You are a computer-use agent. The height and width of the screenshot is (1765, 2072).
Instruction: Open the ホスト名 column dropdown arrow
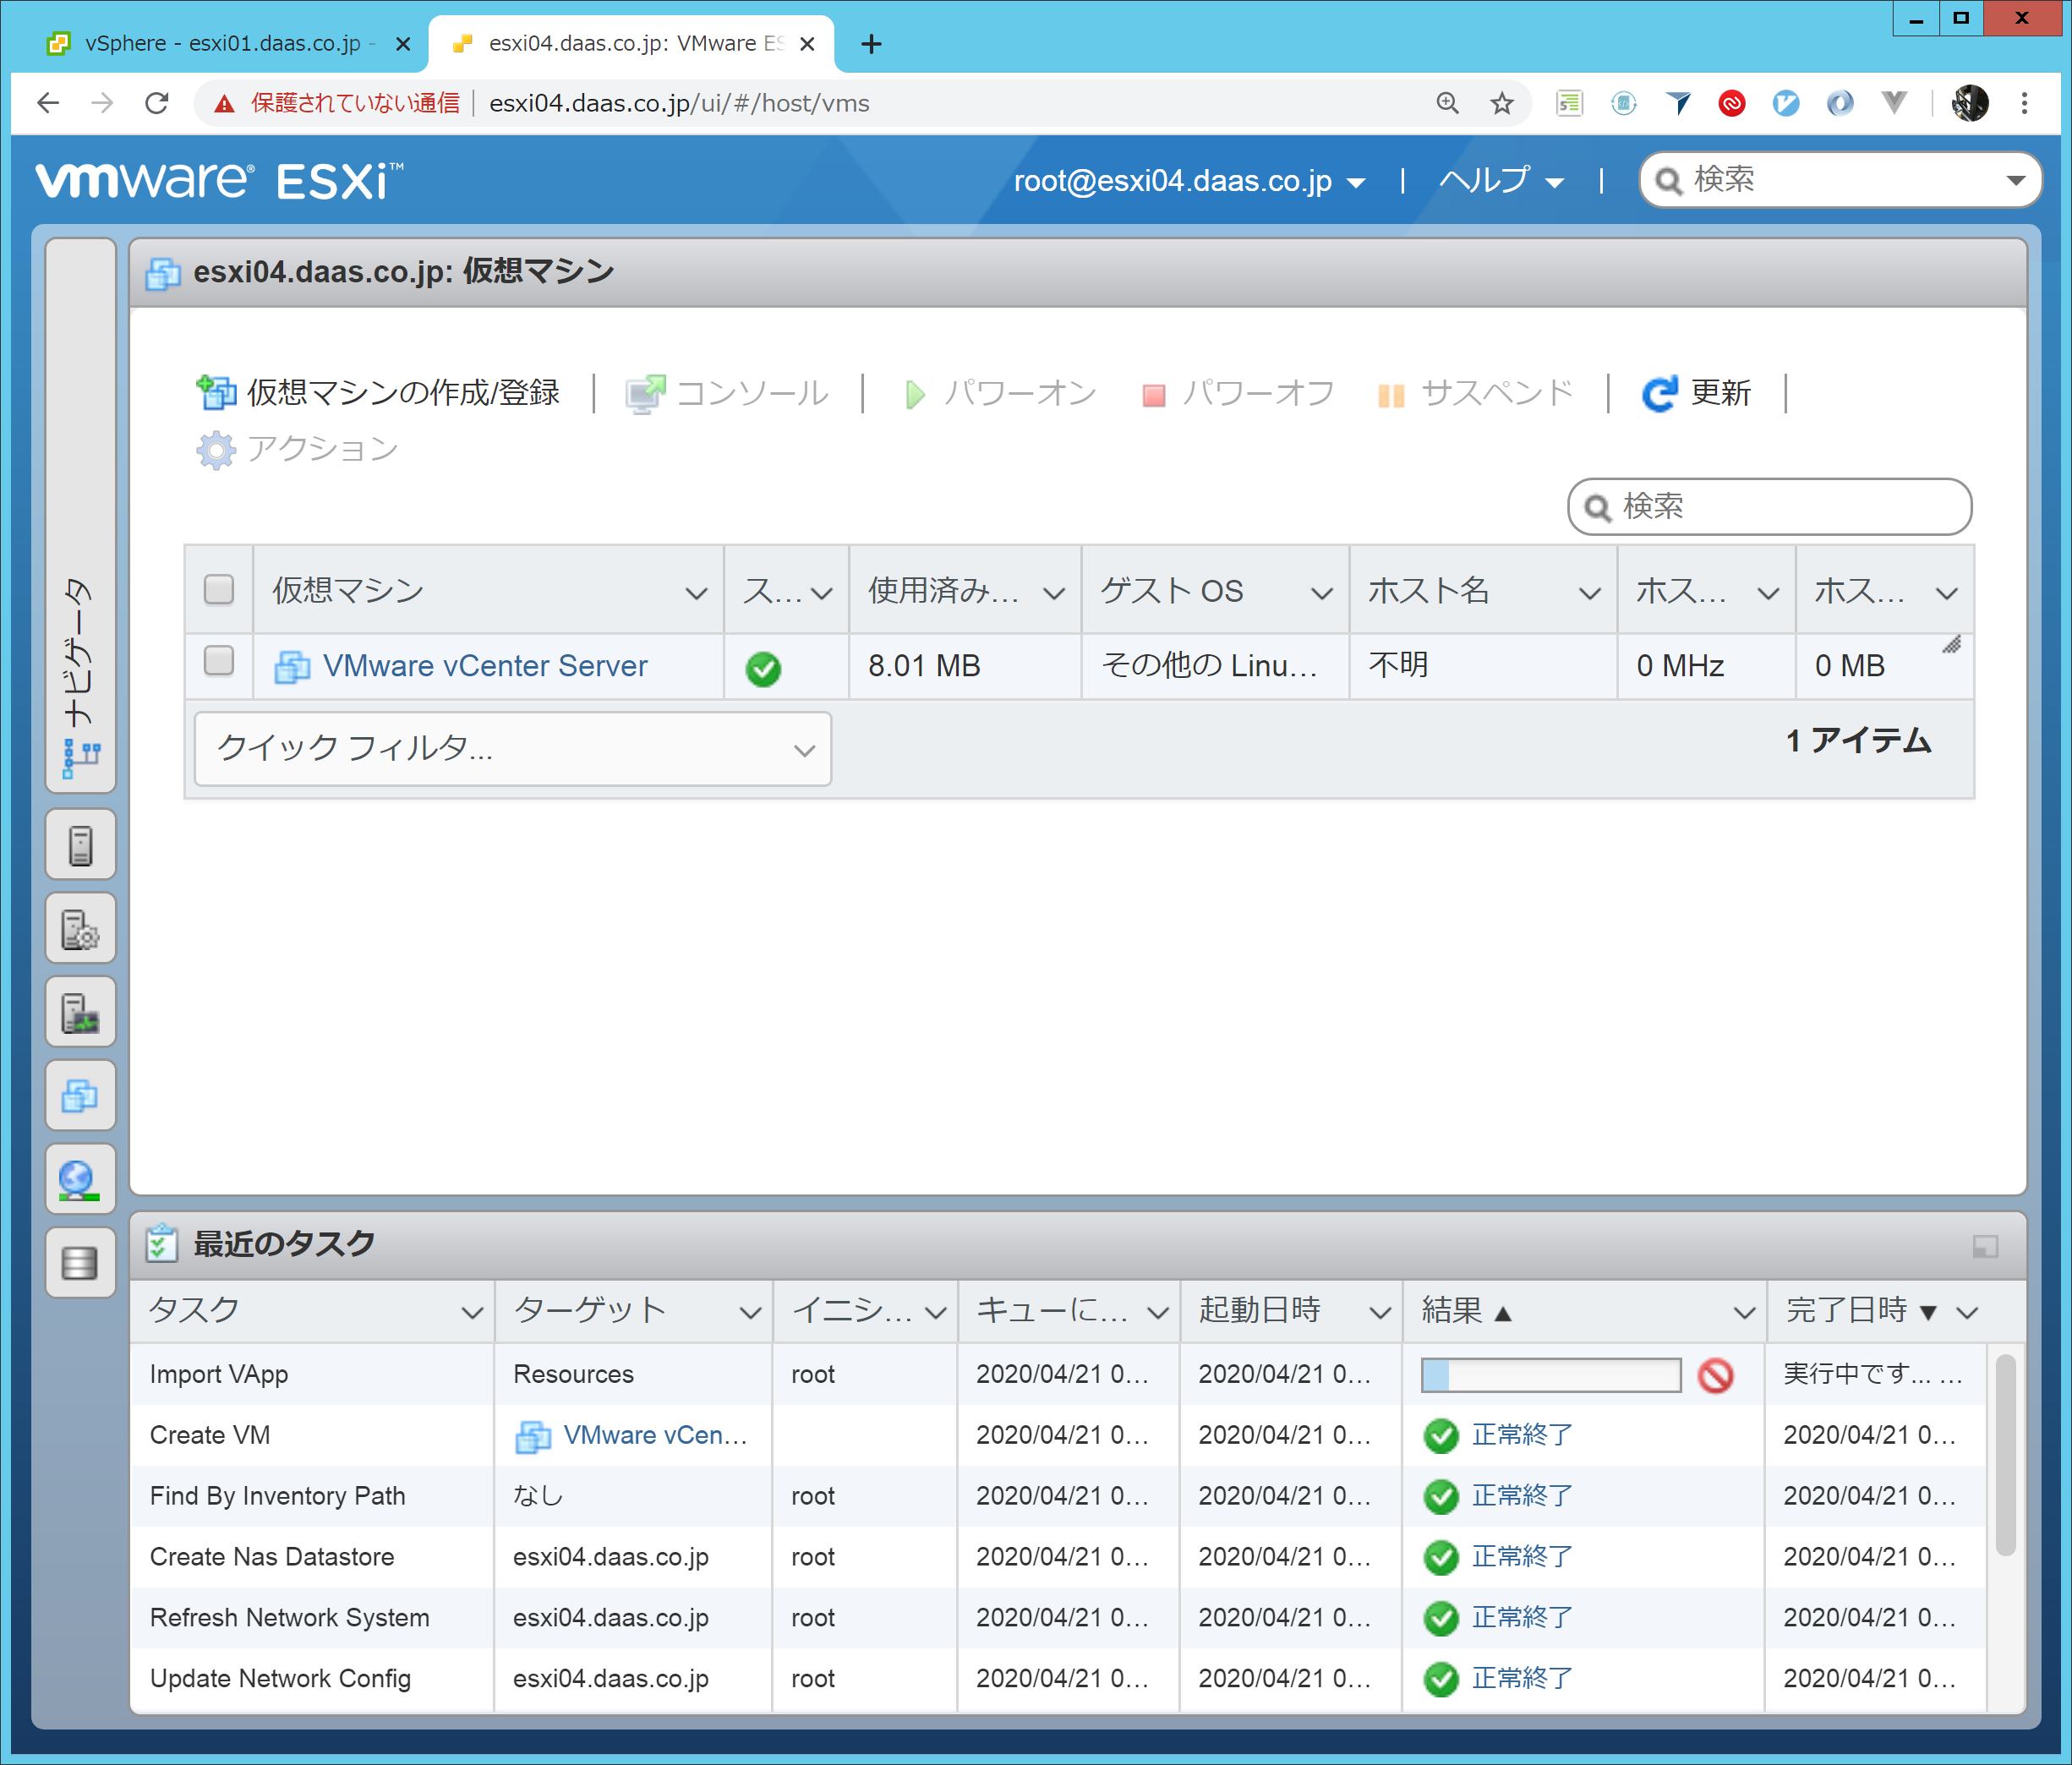[1590, 593]
